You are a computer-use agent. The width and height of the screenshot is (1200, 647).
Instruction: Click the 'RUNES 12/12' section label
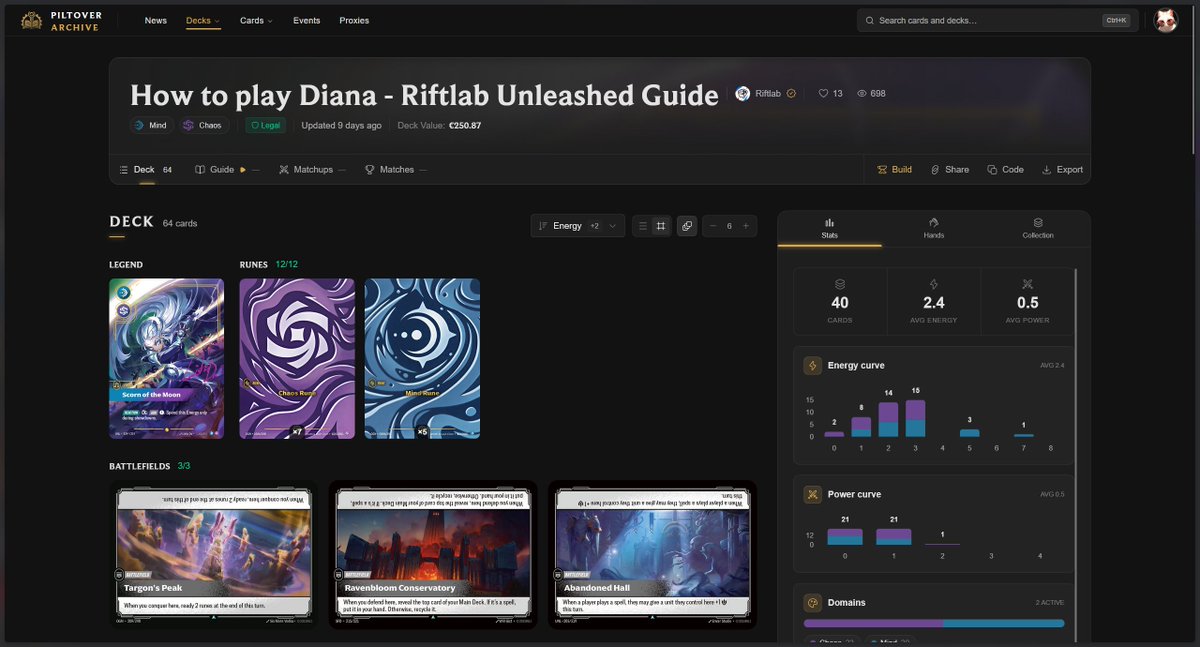tap(269, 264)
